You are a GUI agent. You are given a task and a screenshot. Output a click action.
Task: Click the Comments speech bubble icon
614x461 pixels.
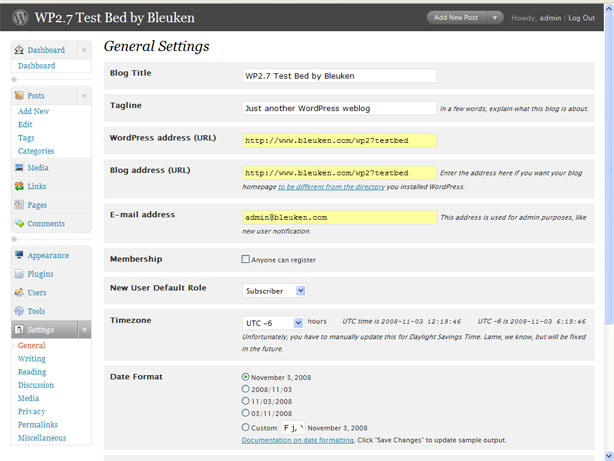(x=19, y=223)
